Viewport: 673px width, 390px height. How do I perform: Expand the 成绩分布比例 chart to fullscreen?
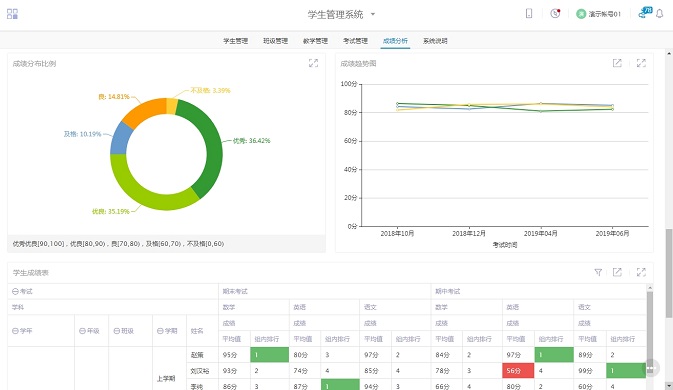[x=313, y=63]
